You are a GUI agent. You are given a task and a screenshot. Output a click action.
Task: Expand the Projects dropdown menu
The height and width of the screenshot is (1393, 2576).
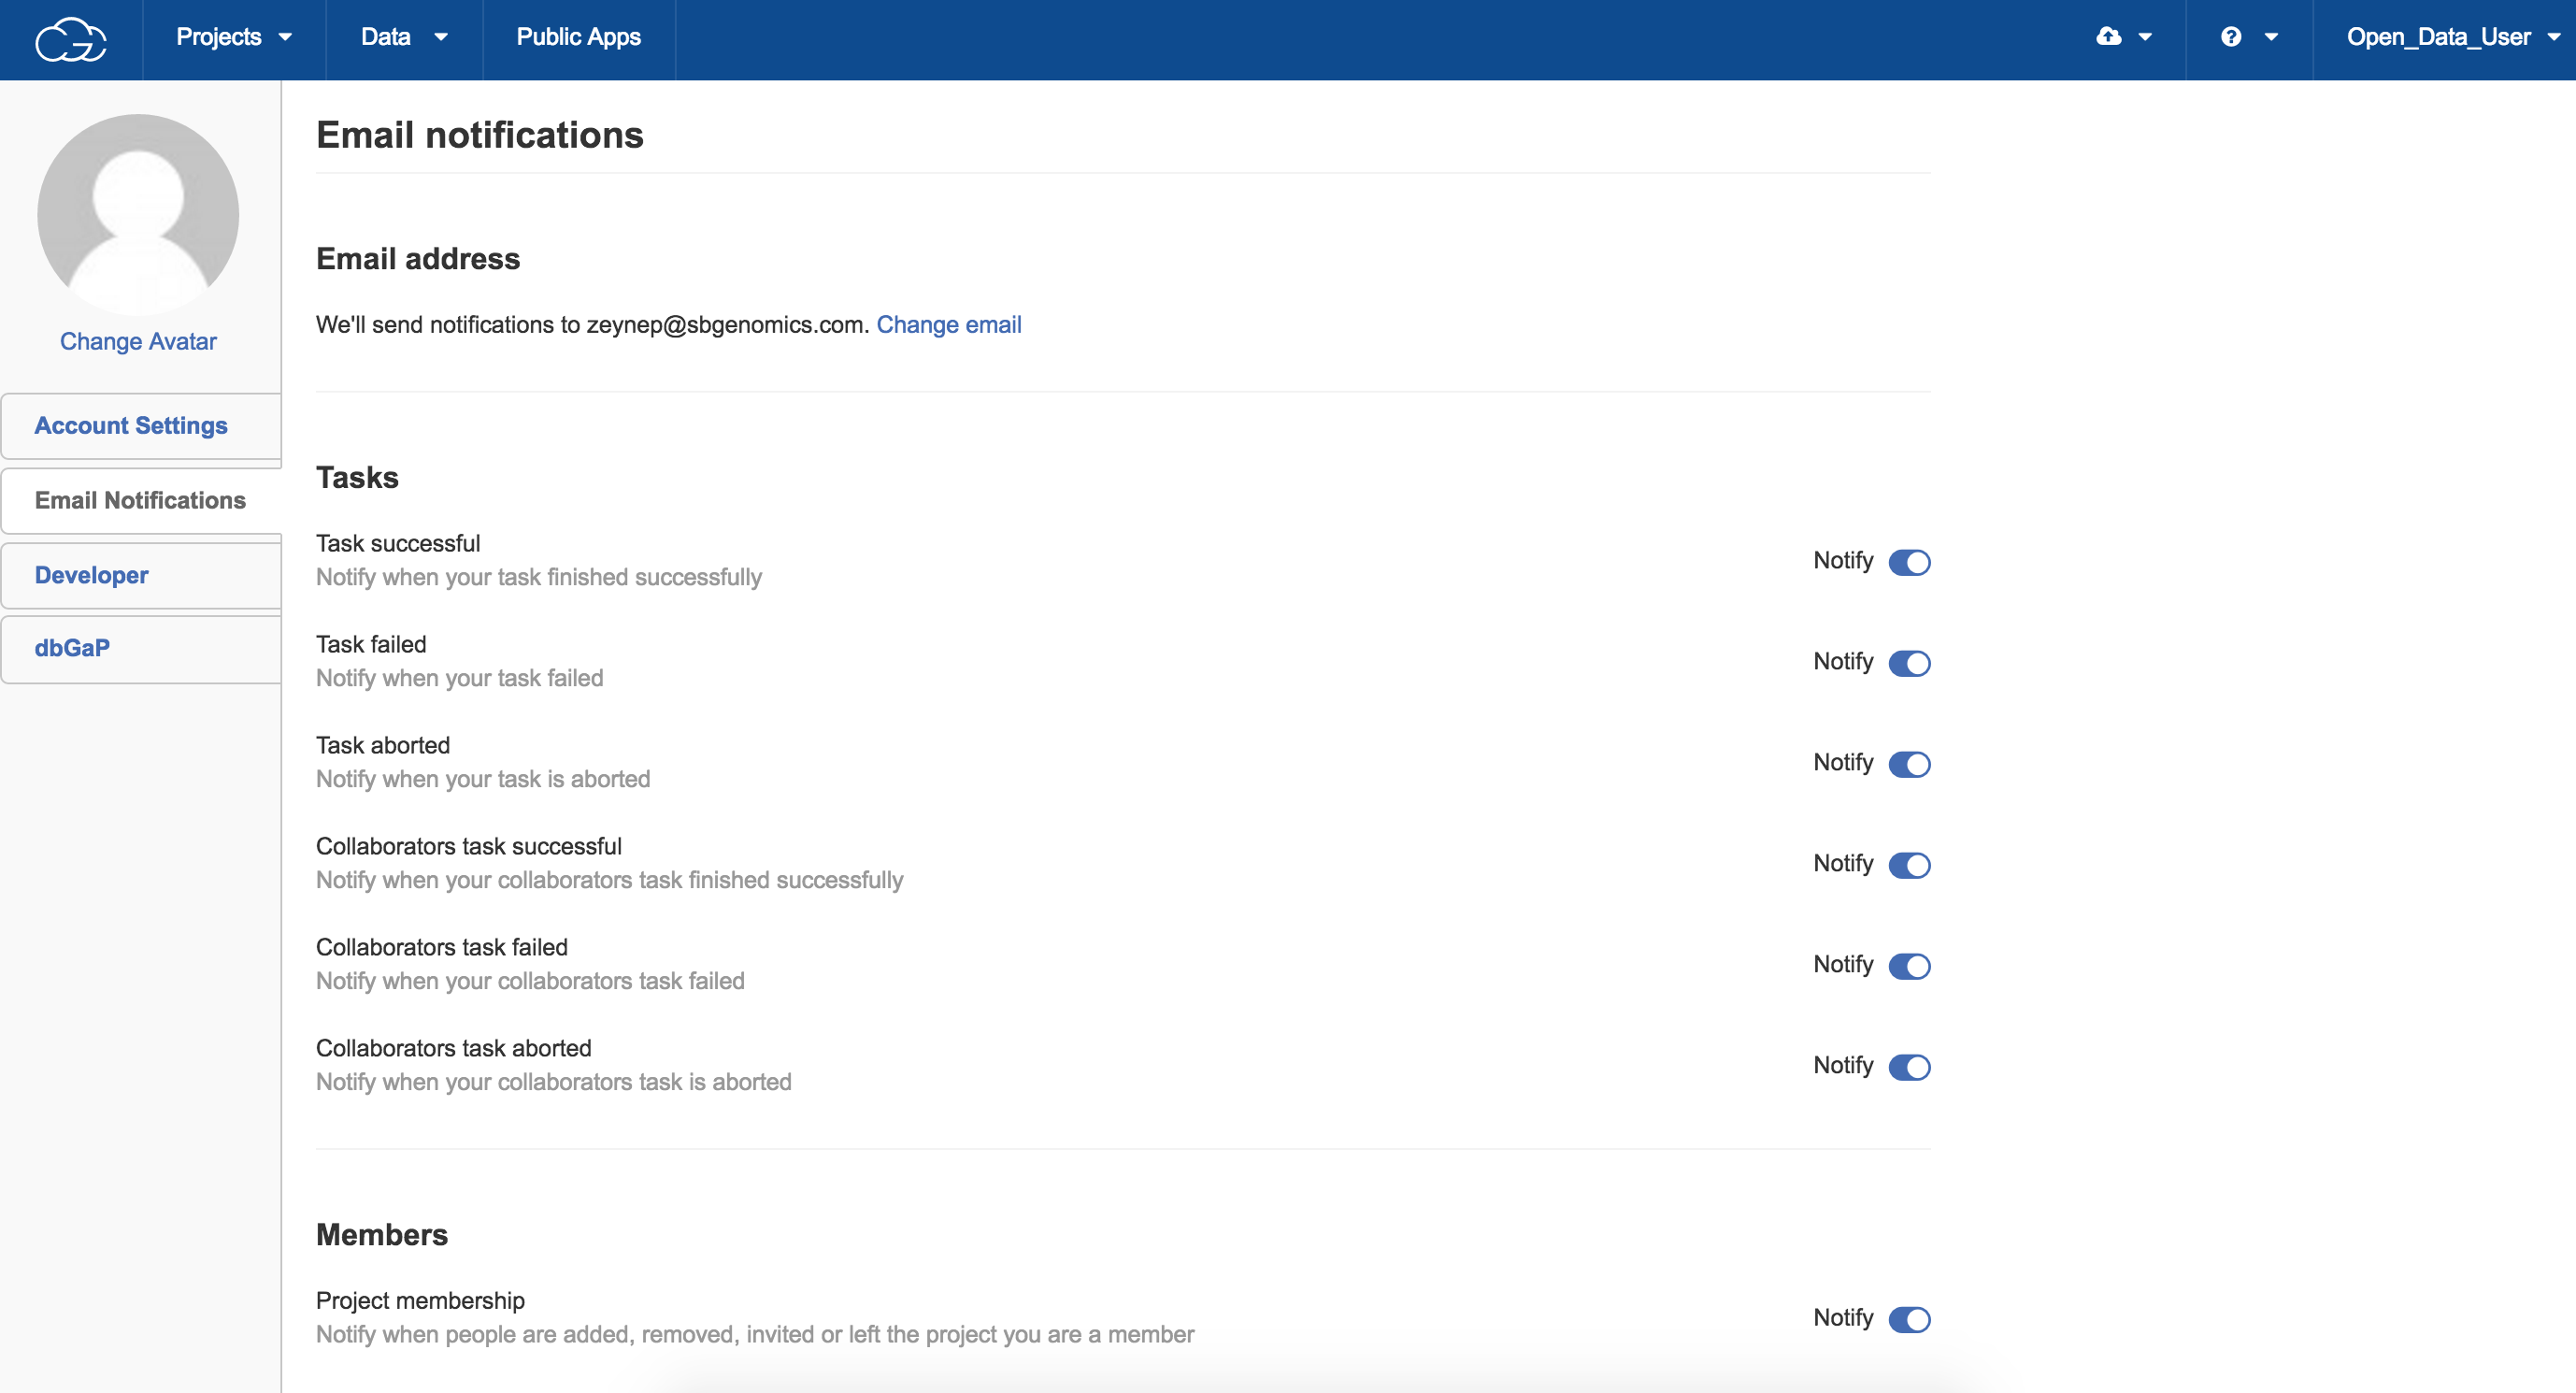click(x=234, y=37)
